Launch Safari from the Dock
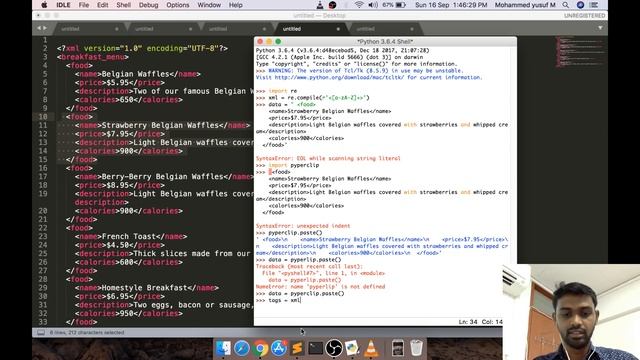The height and width of the screenshot is (360, 640). tap(242, 349)
